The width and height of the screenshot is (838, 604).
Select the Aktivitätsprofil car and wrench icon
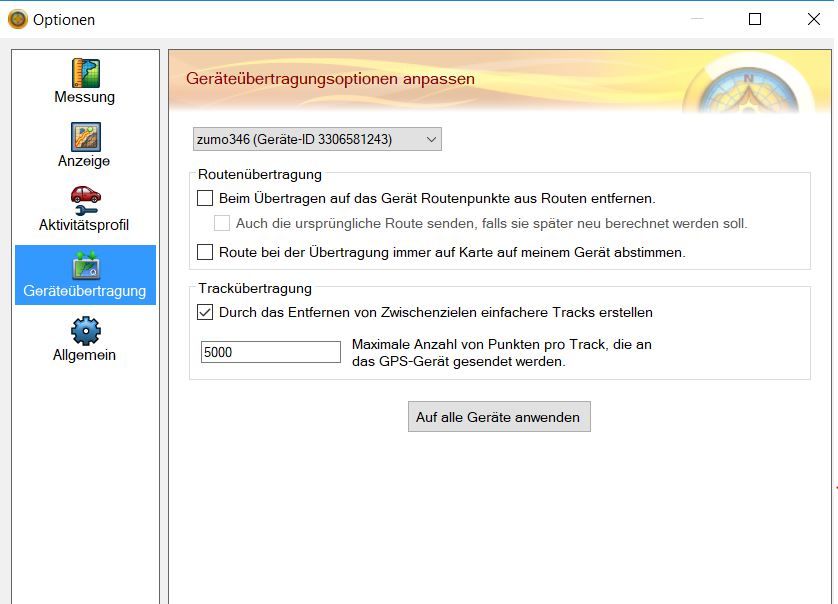(85, 200)
